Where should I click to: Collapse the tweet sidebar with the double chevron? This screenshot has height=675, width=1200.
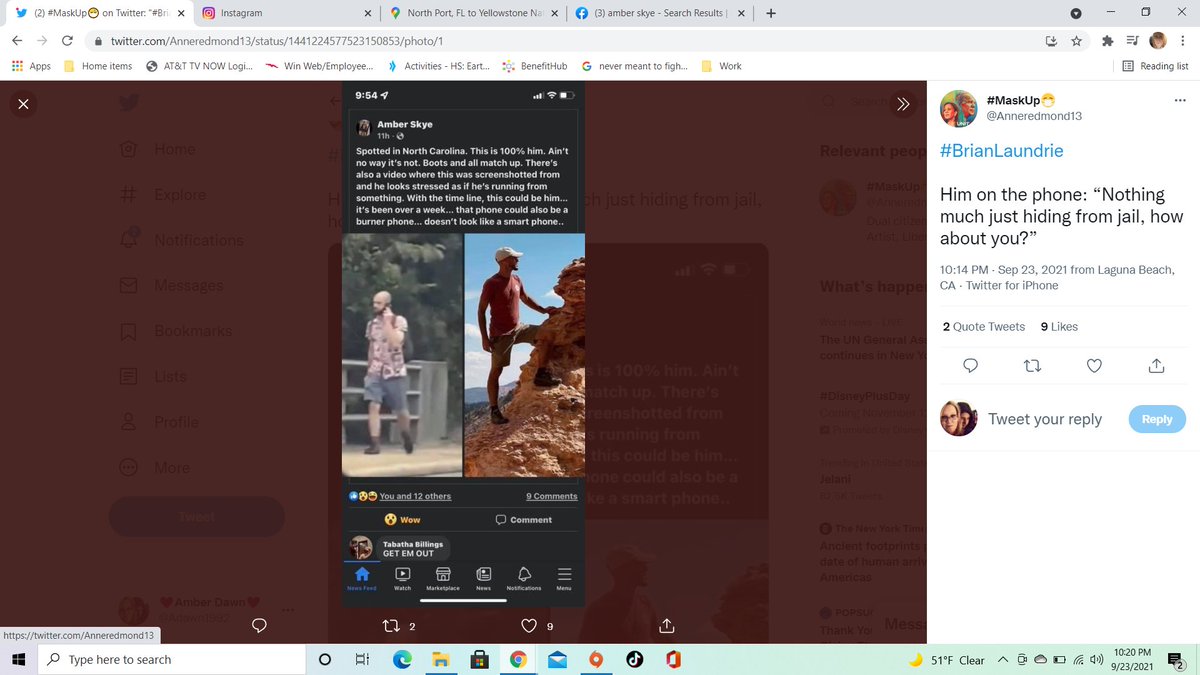tap(903, 104)
